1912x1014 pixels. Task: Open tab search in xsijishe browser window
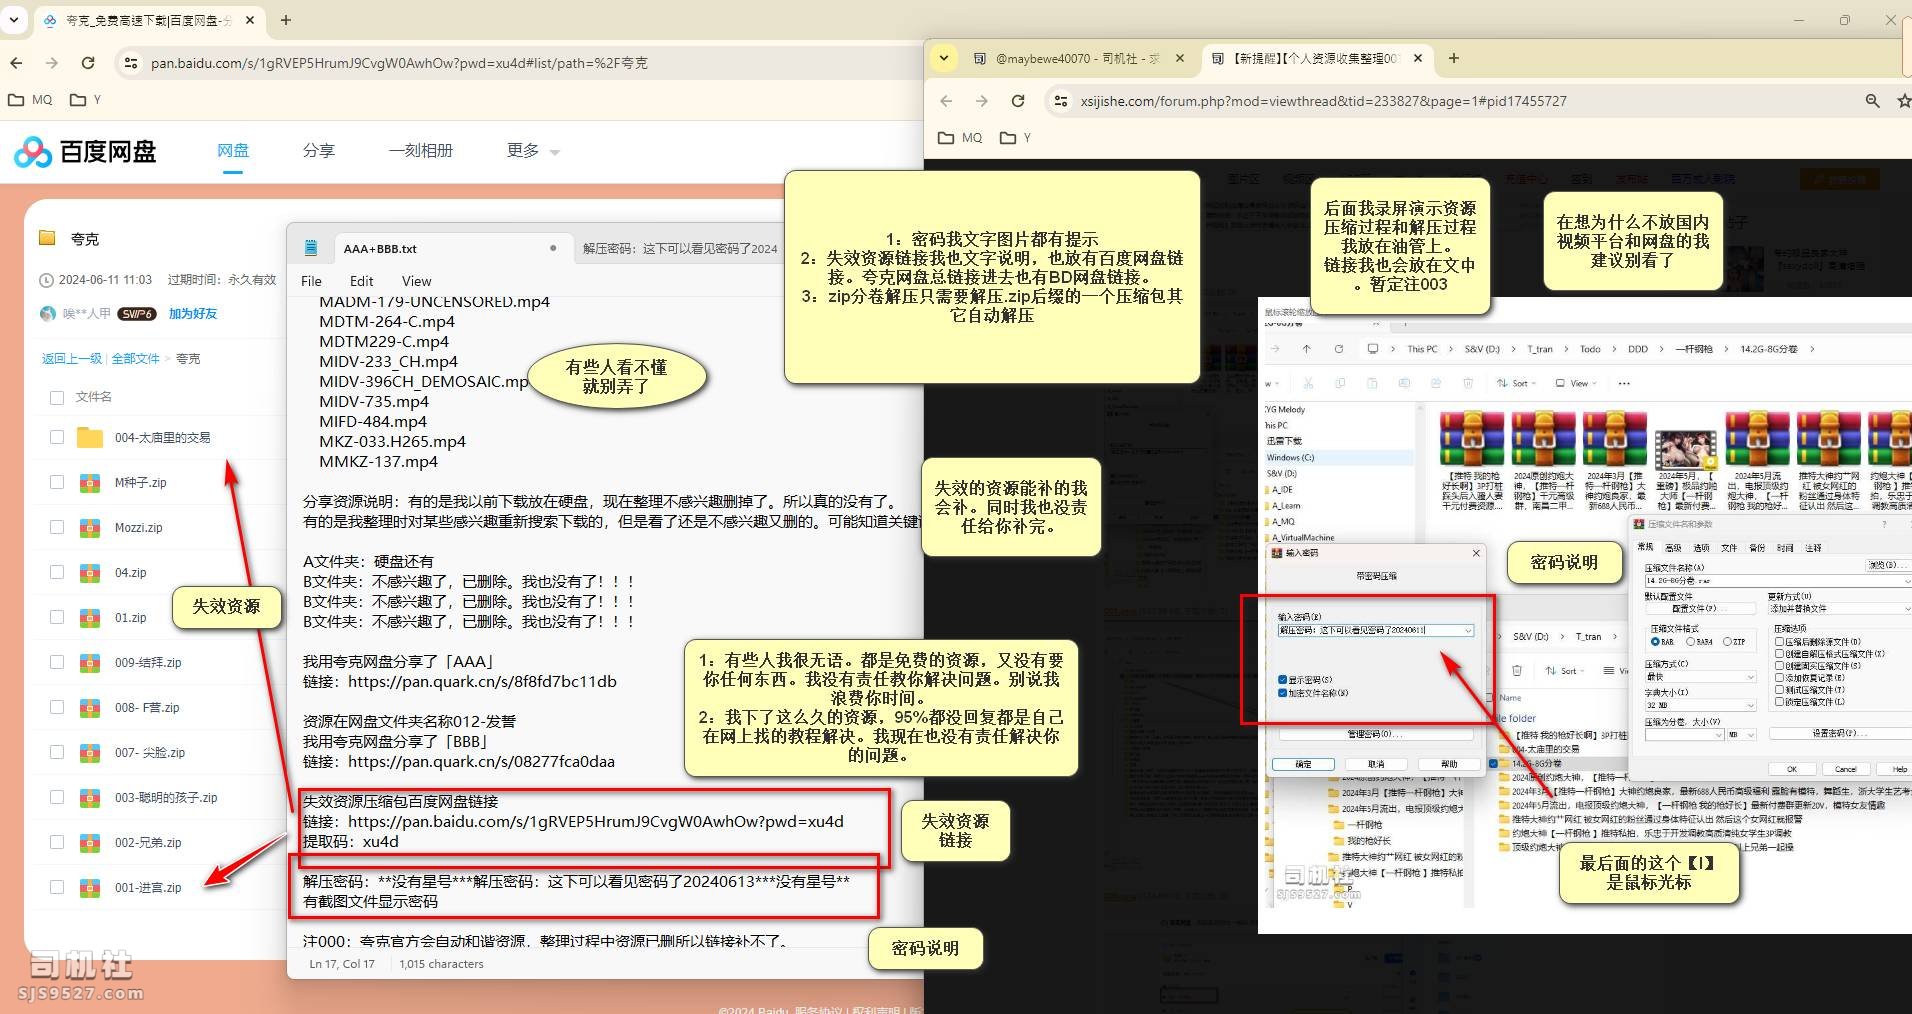[943, 58]
